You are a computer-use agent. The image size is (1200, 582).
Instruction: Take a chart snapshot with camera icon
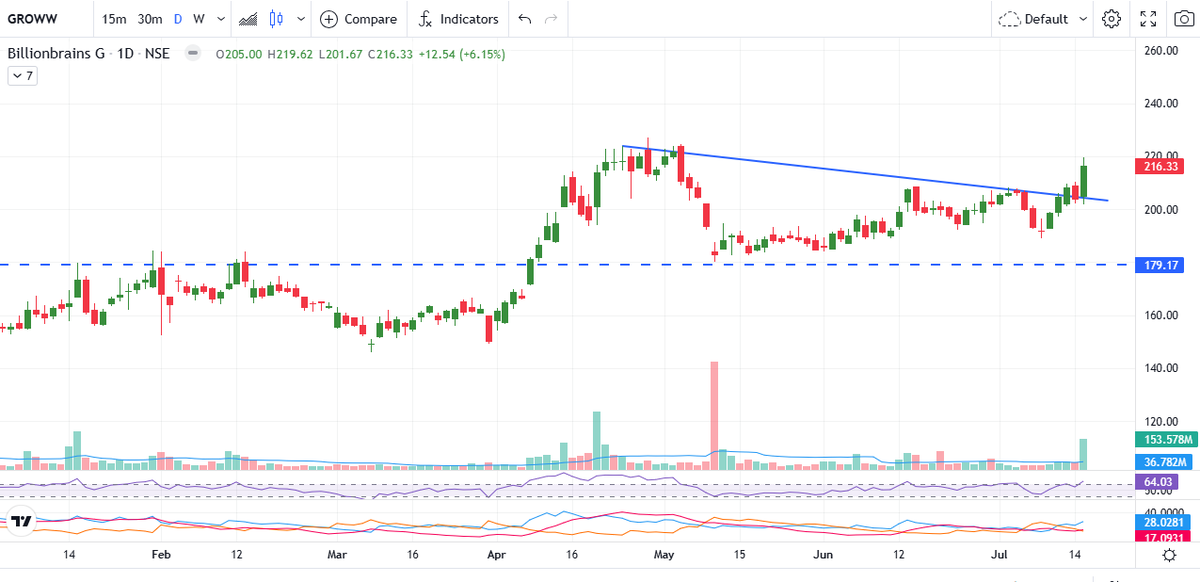[1182, 19]
